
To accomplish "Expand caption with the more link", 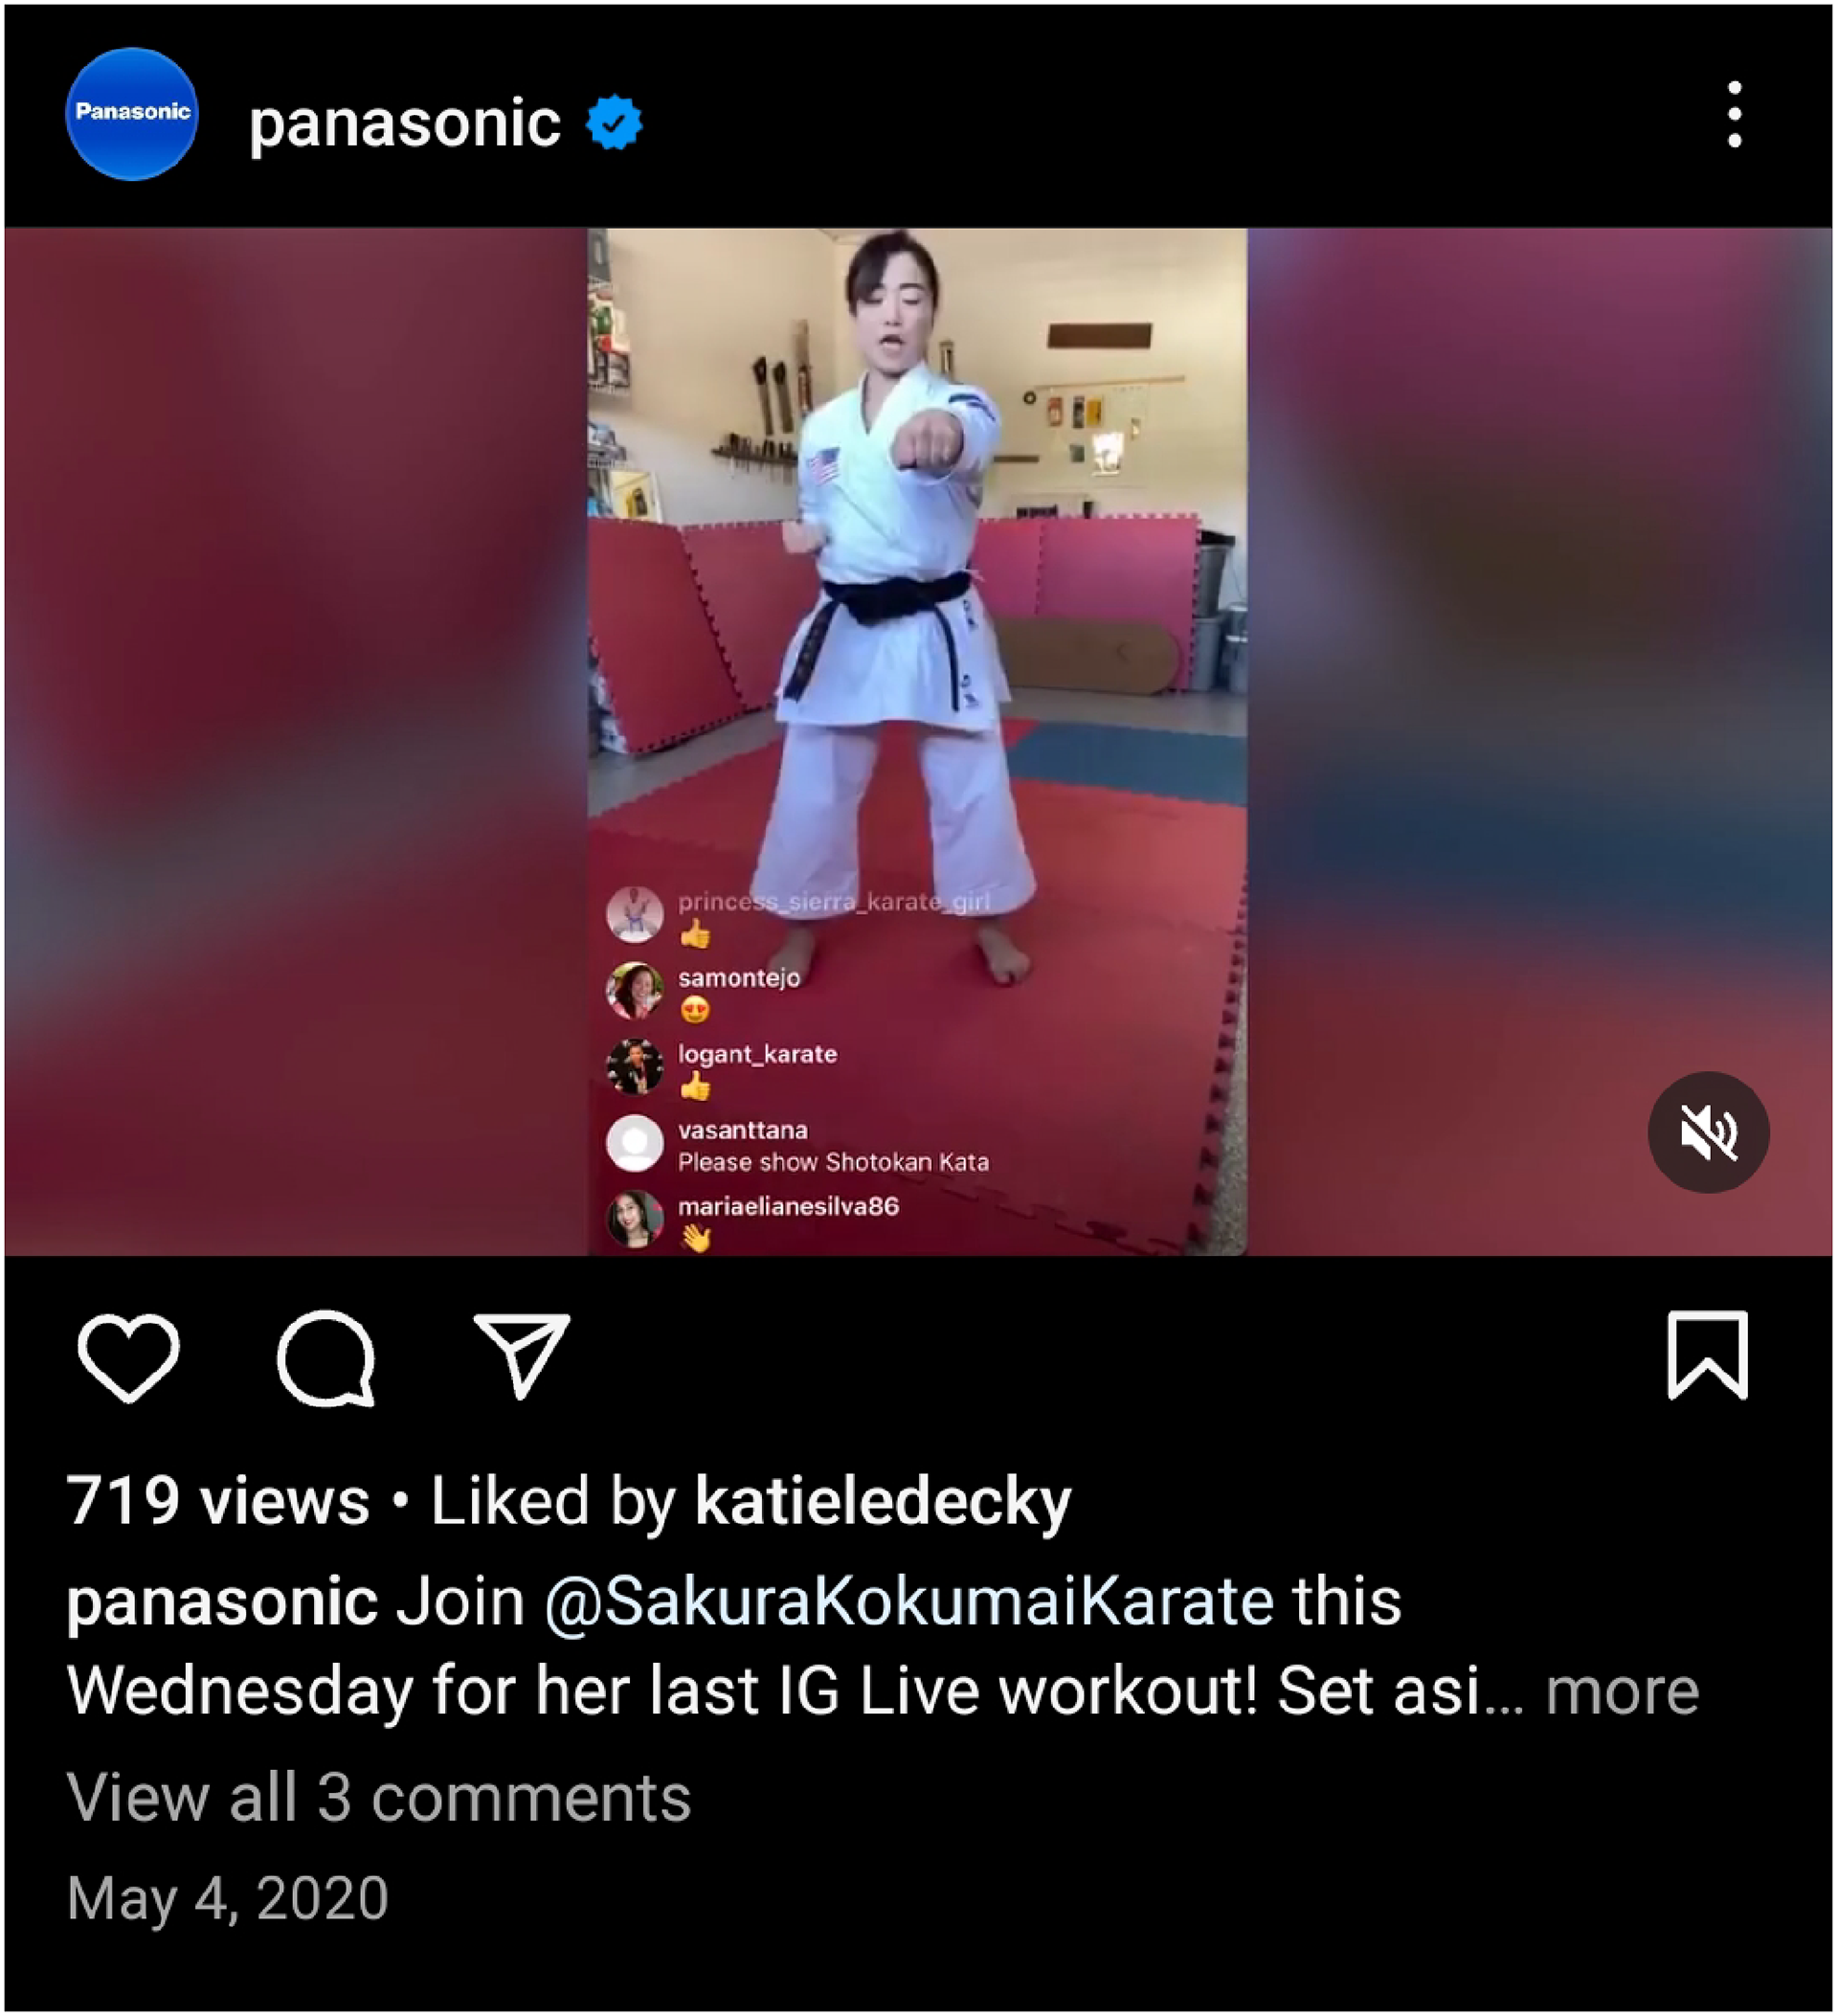I will (1622, 1692).
